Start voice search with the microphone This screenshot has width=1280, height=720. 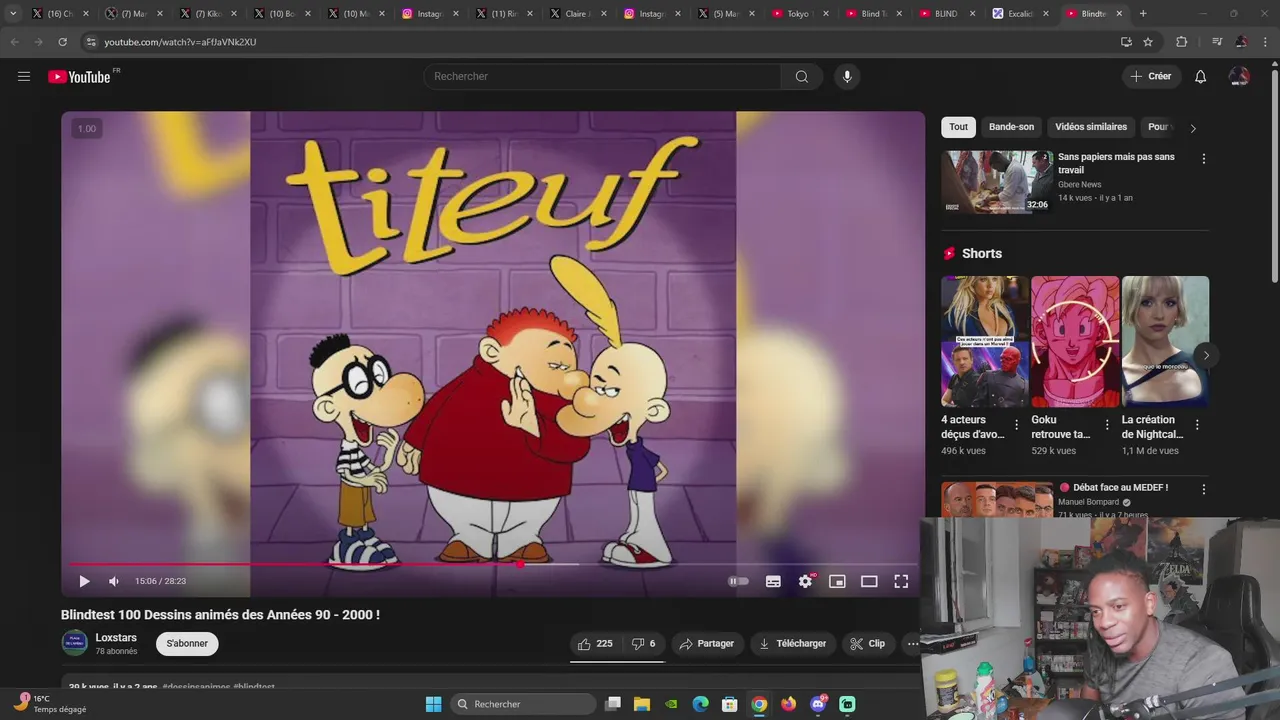[x=847, y=77]
